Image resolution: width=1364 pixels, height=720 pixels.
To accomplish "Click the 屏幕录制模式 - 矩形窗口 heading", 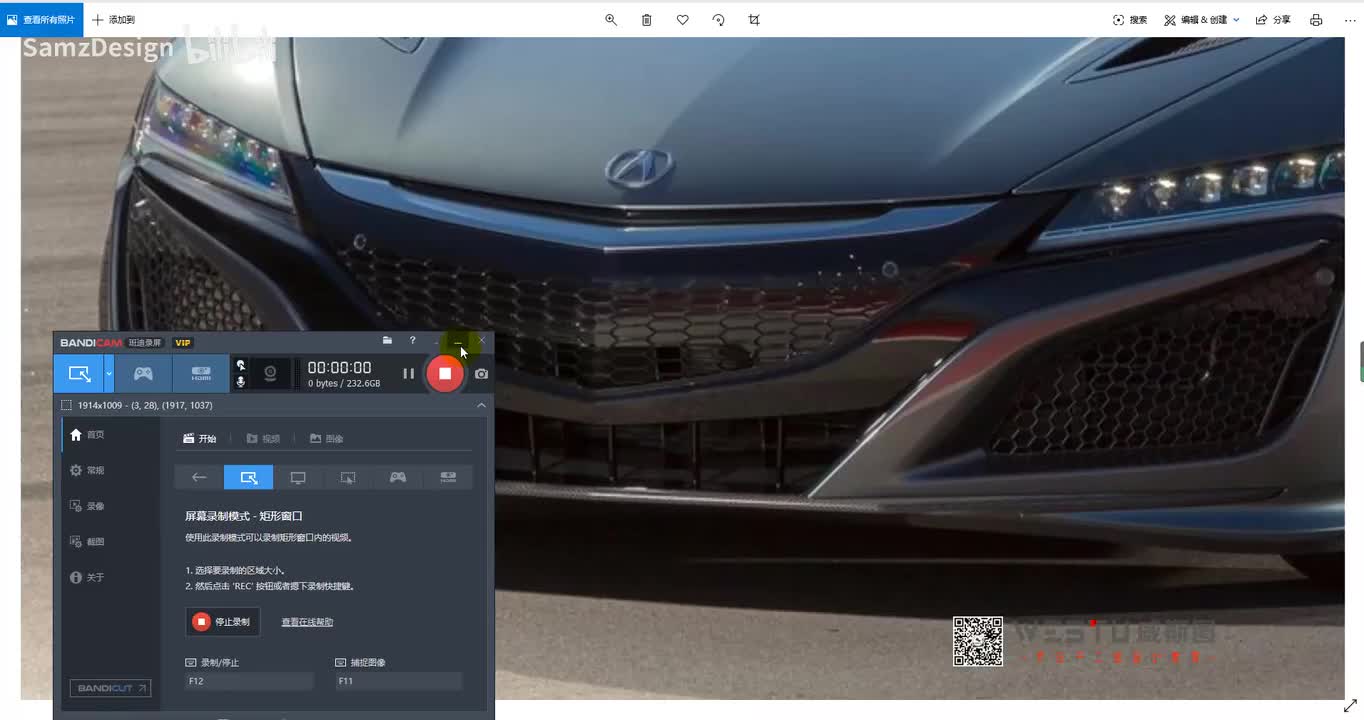I will pyautogui.click(x=244, y=516).
